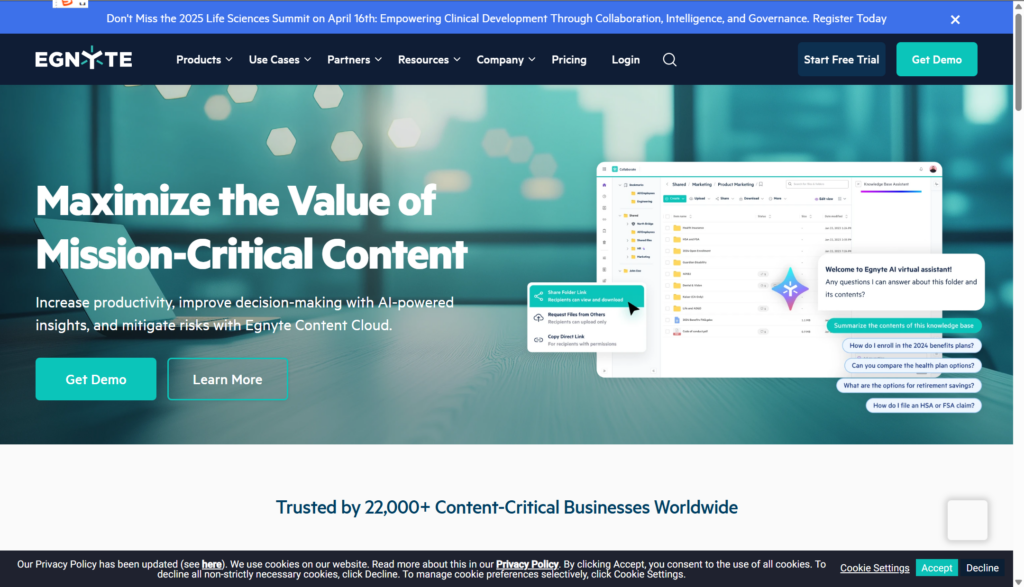Click the Egnyte logo in header
The height and width of the screenshot is (587, 1024).
(84, 60)
